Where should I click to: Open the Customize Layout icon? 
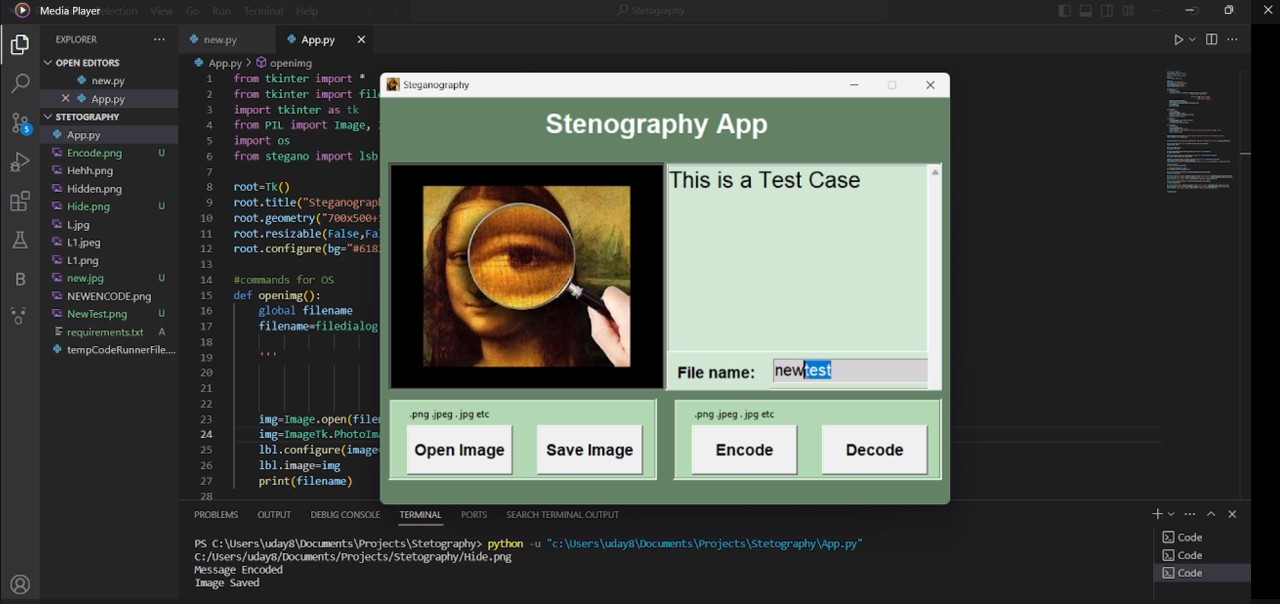1129,11
